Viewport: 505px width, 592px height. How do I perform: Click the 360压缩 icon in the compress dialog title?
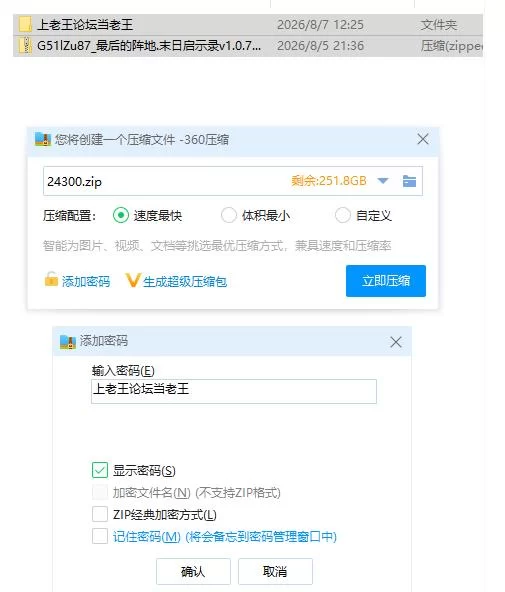(x=43, y=139)
